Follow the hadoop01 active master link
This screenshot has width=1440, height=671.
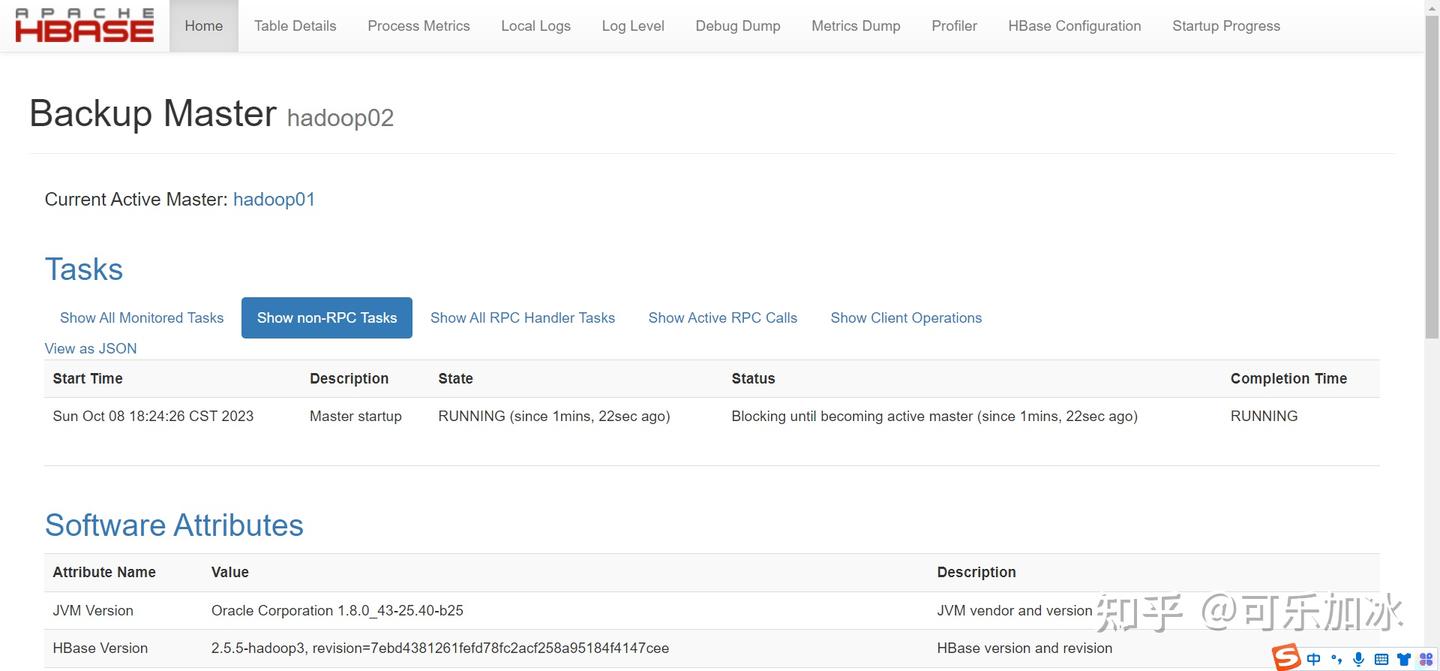(274, 199)
